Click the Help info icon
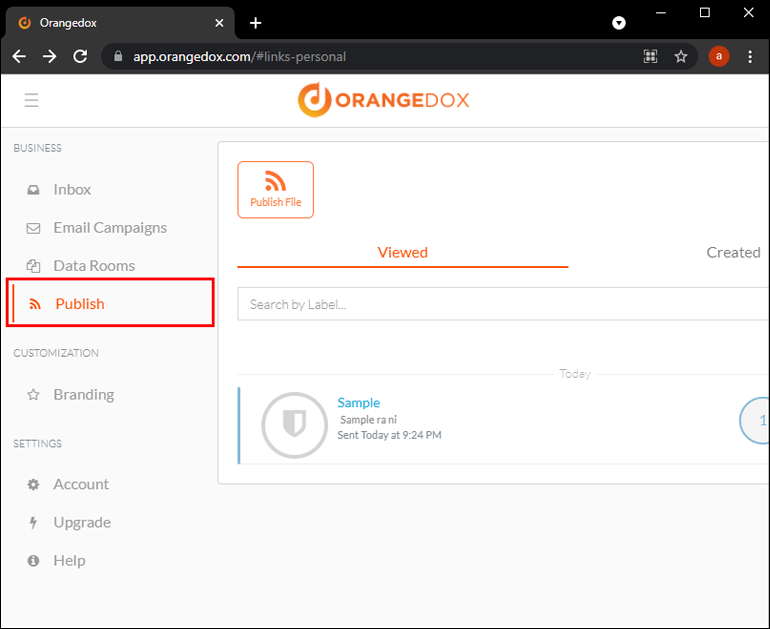Viewport: 770px width, 629px height. click(x=33, y=561)
